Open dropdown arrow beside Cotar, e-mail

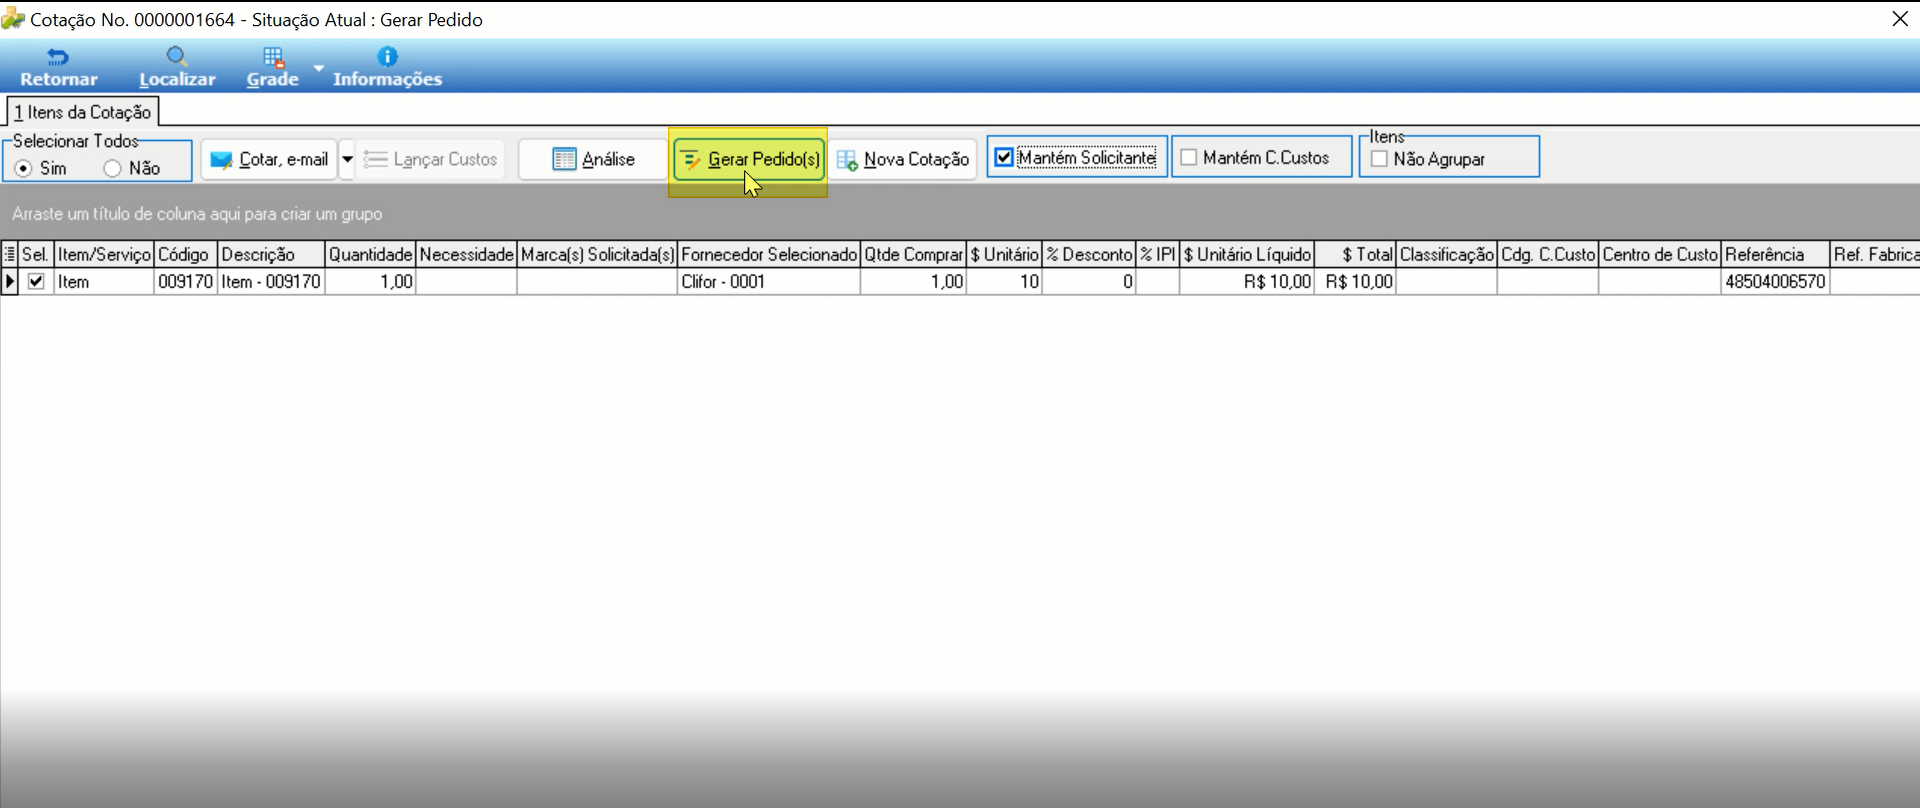click(347, 159)
